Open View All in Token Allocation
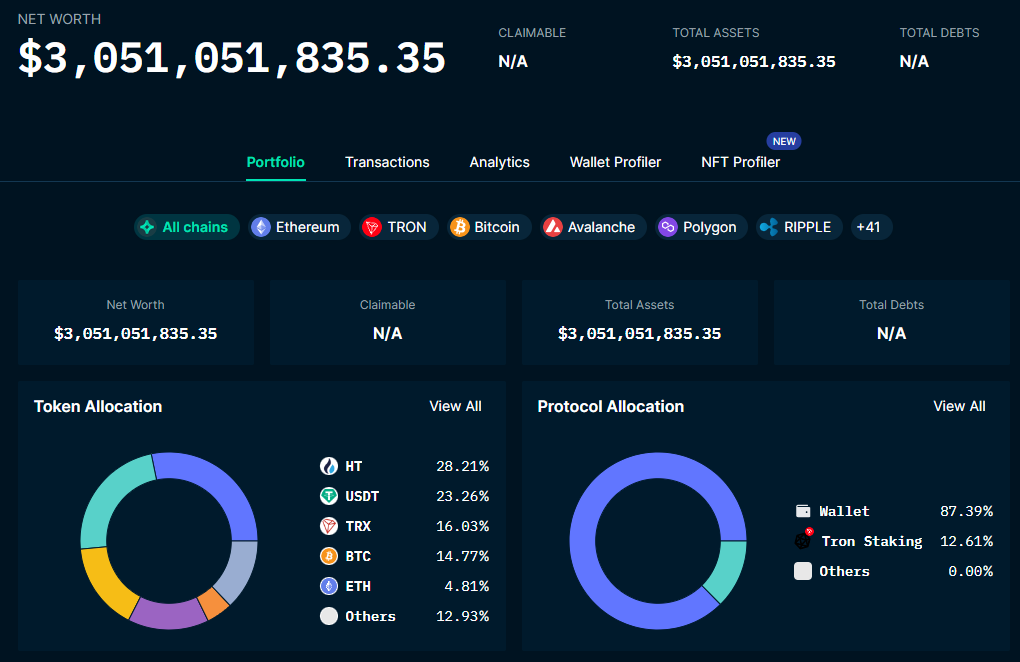This screenshot has width=1020, height=662. [455, 406]
